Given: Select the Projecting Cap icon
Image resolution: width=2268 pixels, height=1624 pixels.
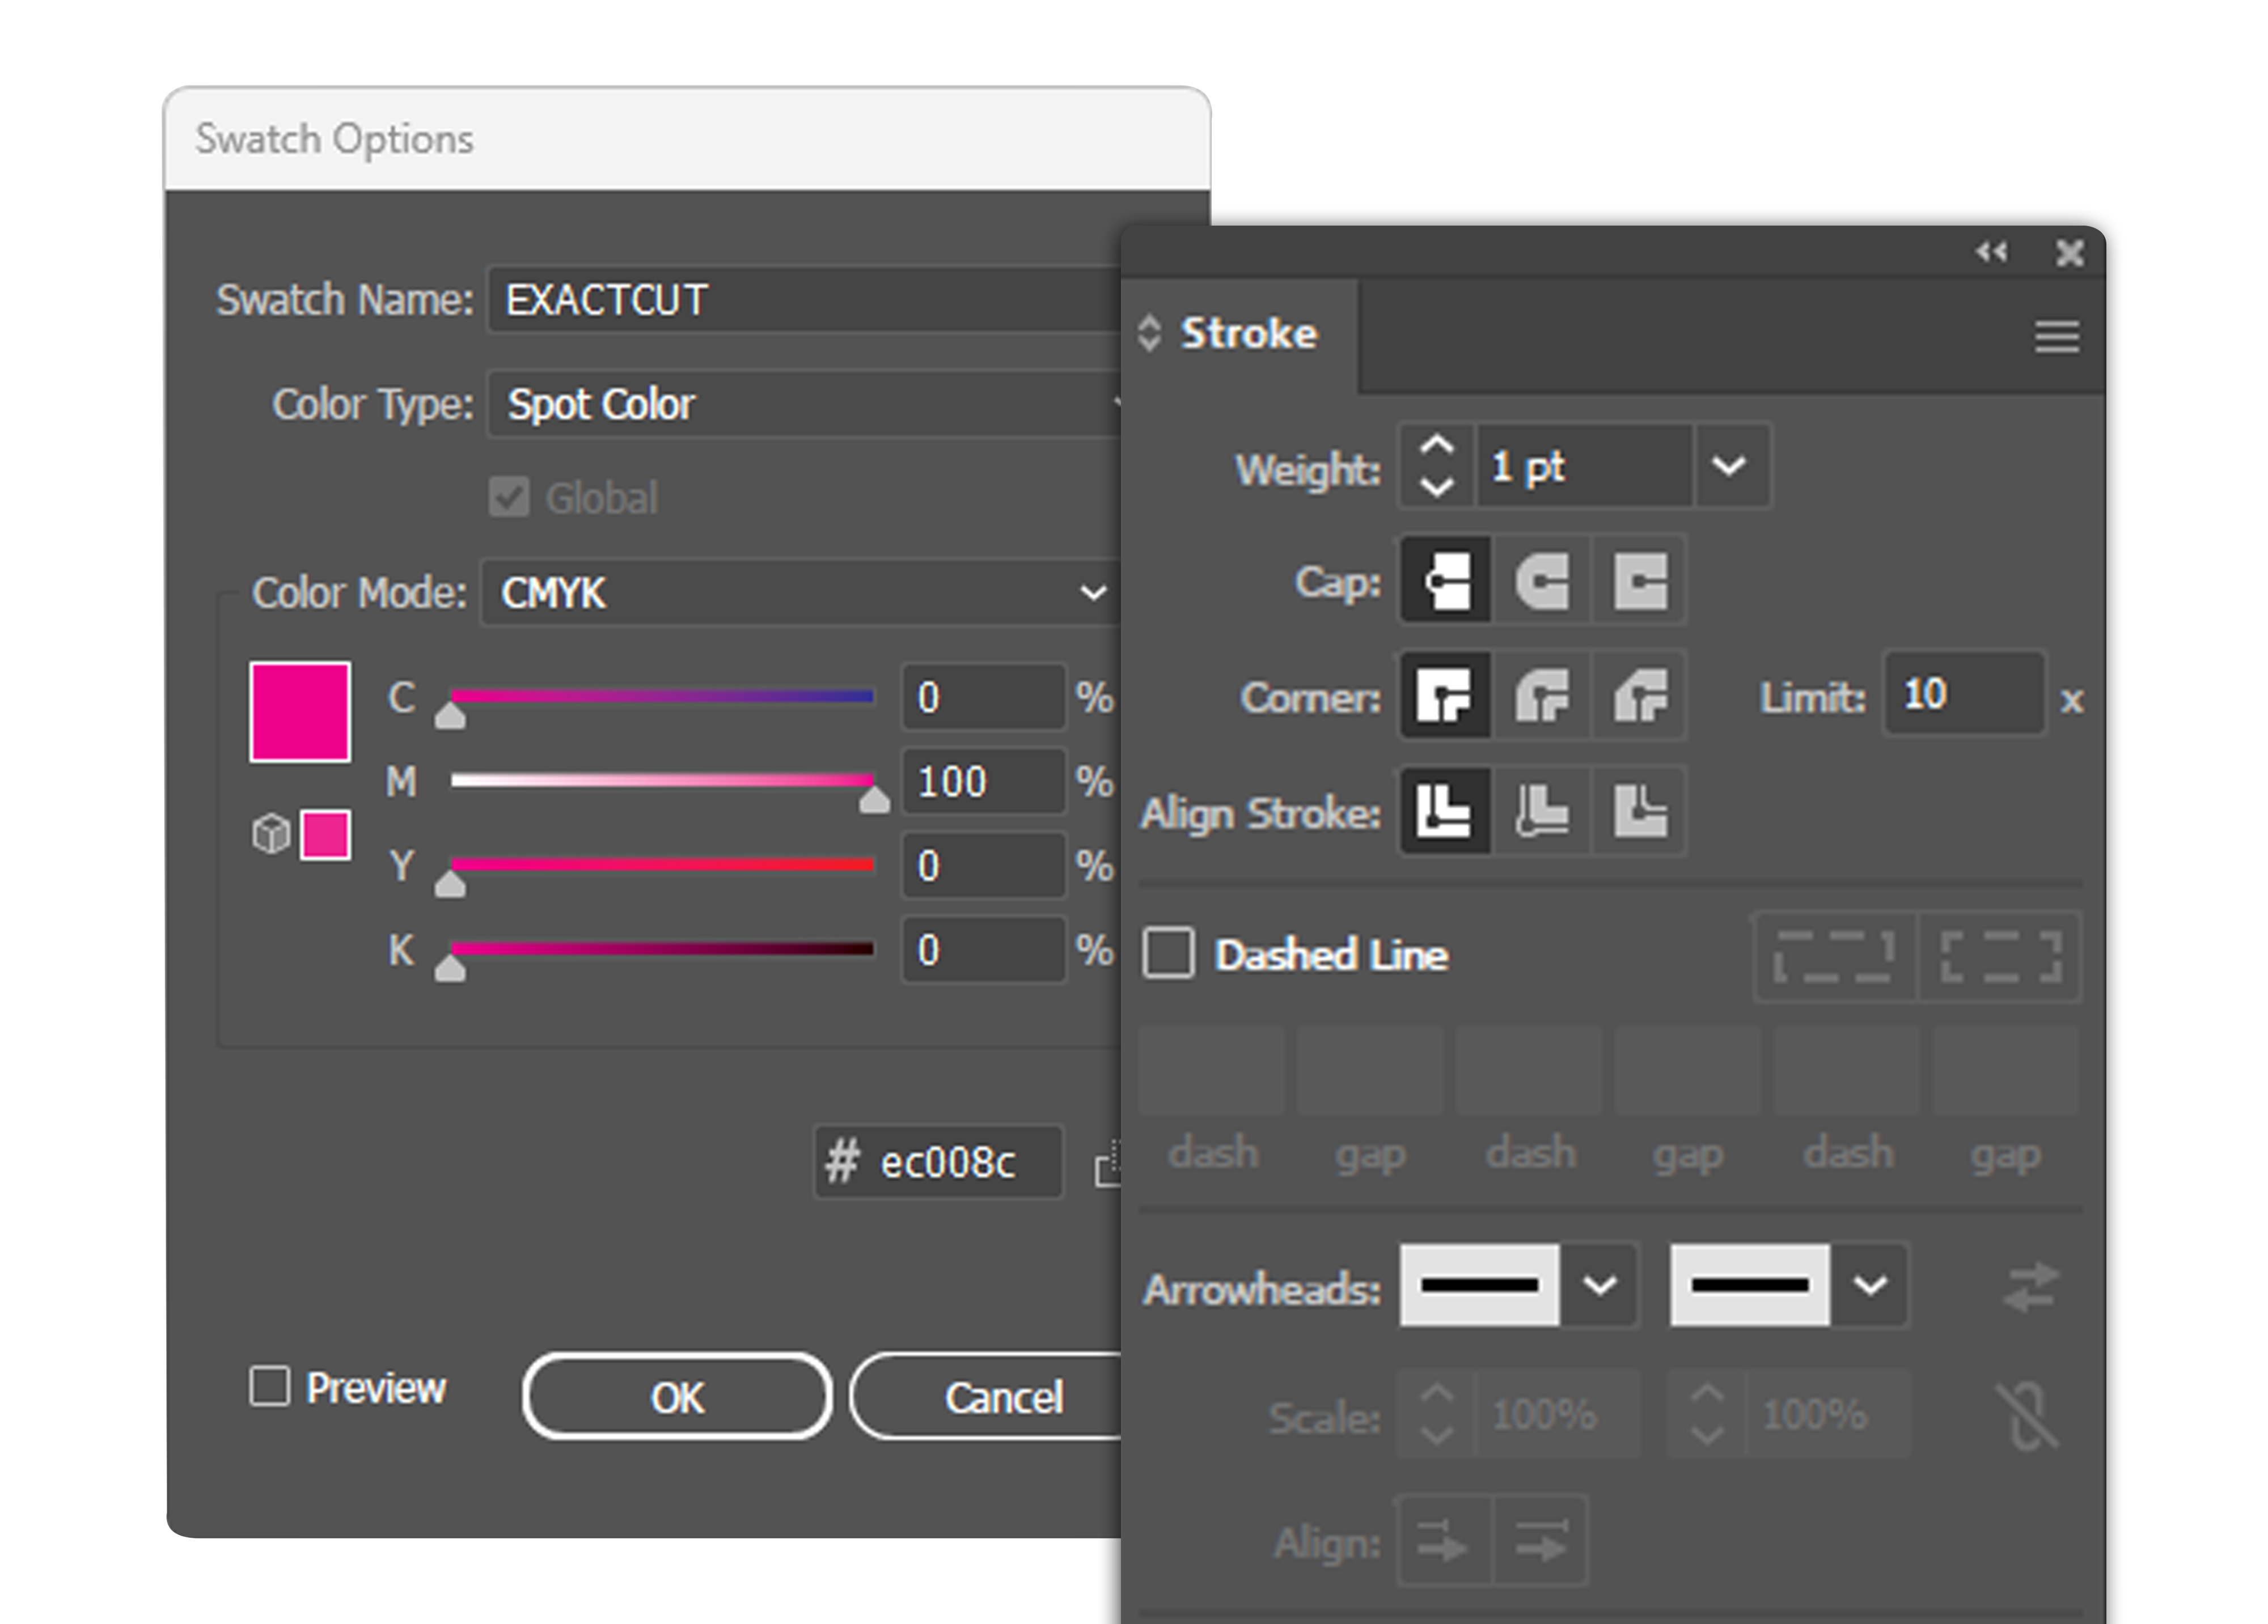Looking at the screenshot, I should pyautogui.click(x=1640, y=581).
